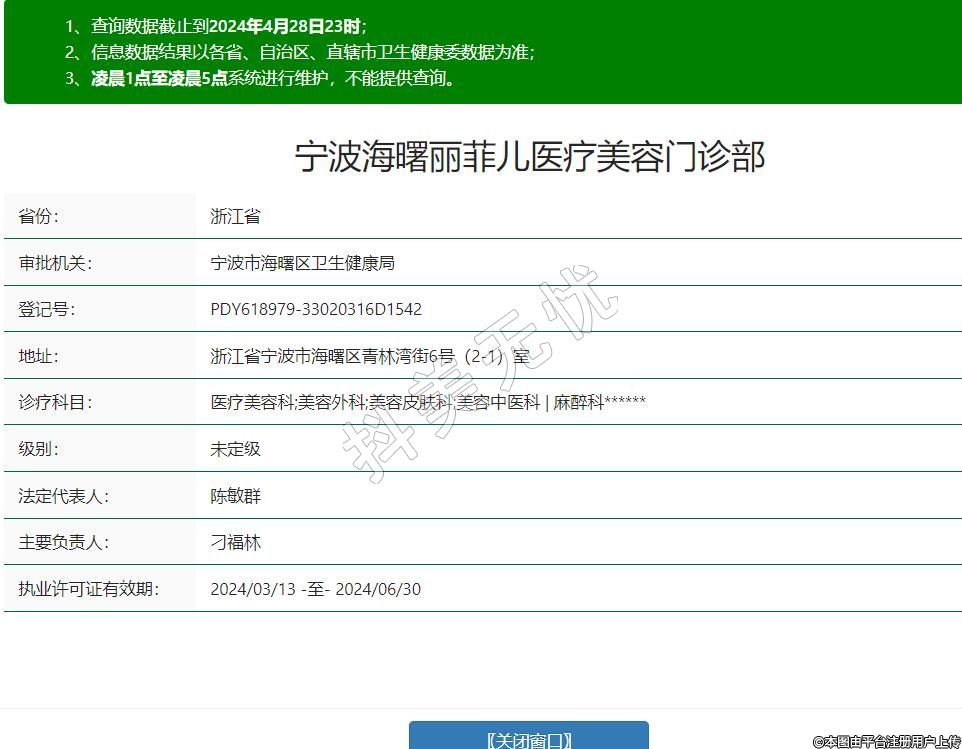Image resolution: width=962 pixels, height=749 pixels.
Task: Select the legal representative name 陈敏群
Action: (235, 495)
